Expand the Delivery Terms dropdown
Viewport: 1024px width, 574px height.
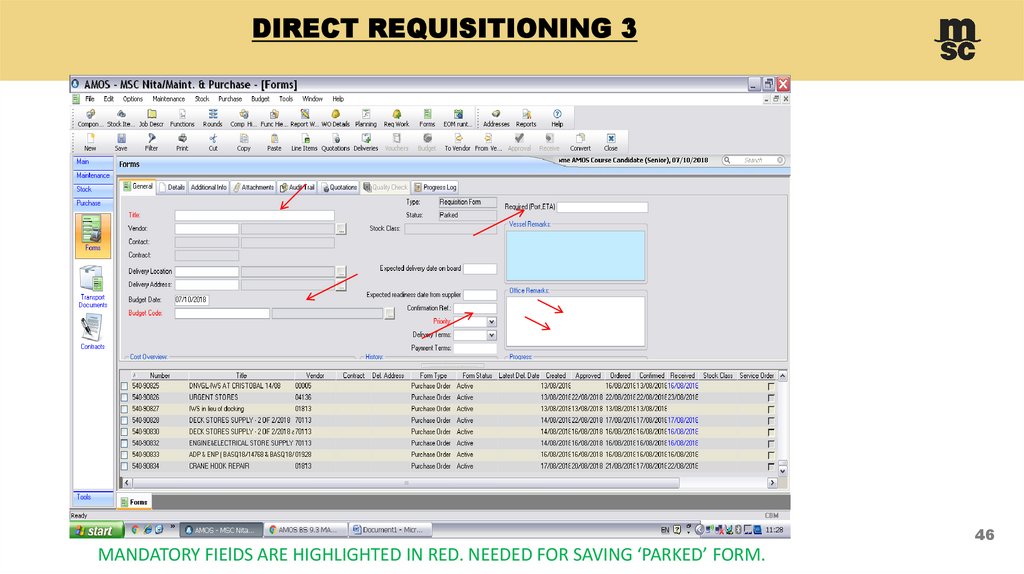(491, 335)
